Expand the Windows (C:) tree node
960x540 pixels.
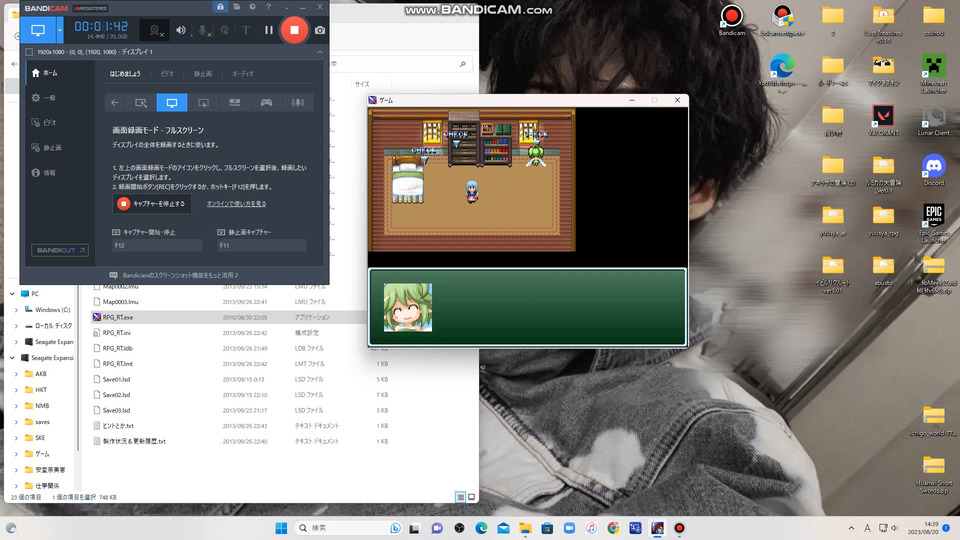pos(17,310)
